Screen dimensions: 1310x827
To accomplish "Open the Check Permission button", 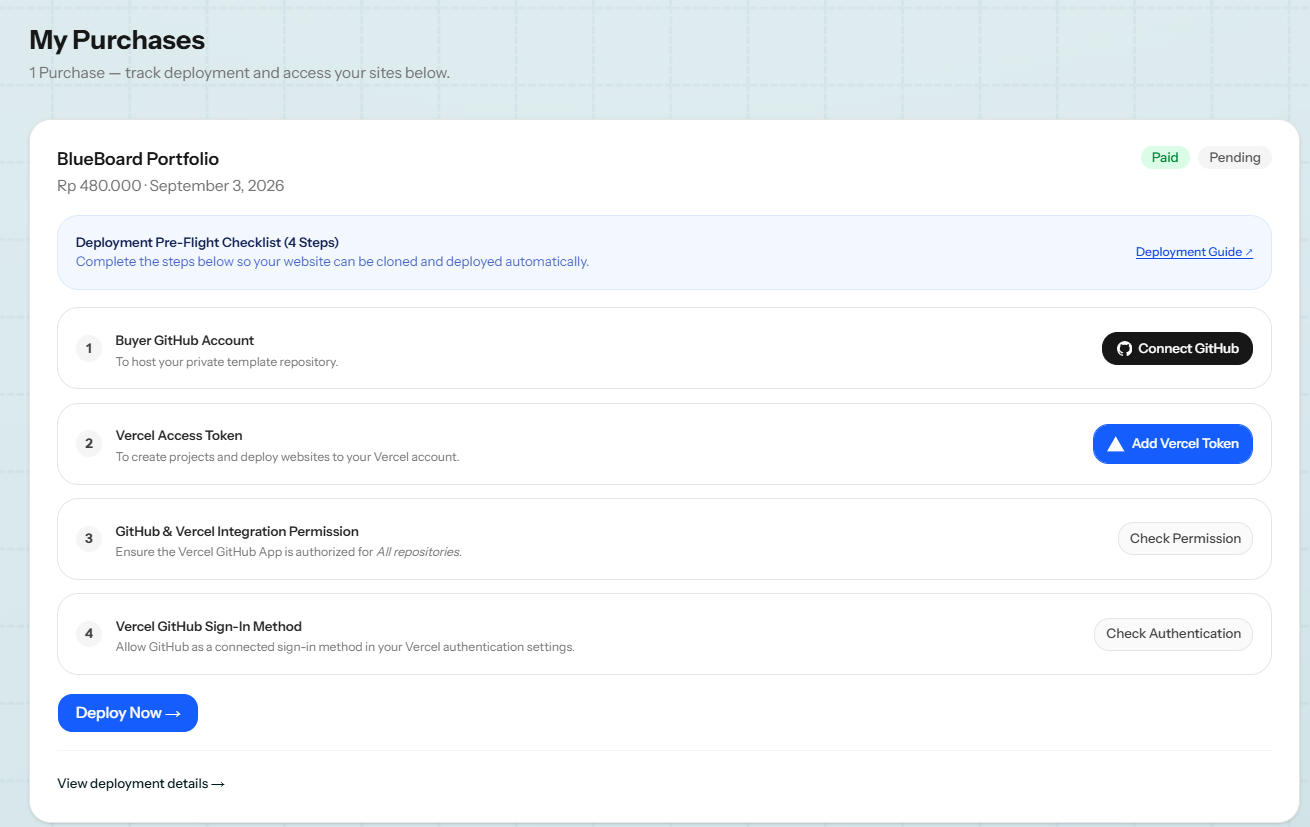I will (1185, 539).
